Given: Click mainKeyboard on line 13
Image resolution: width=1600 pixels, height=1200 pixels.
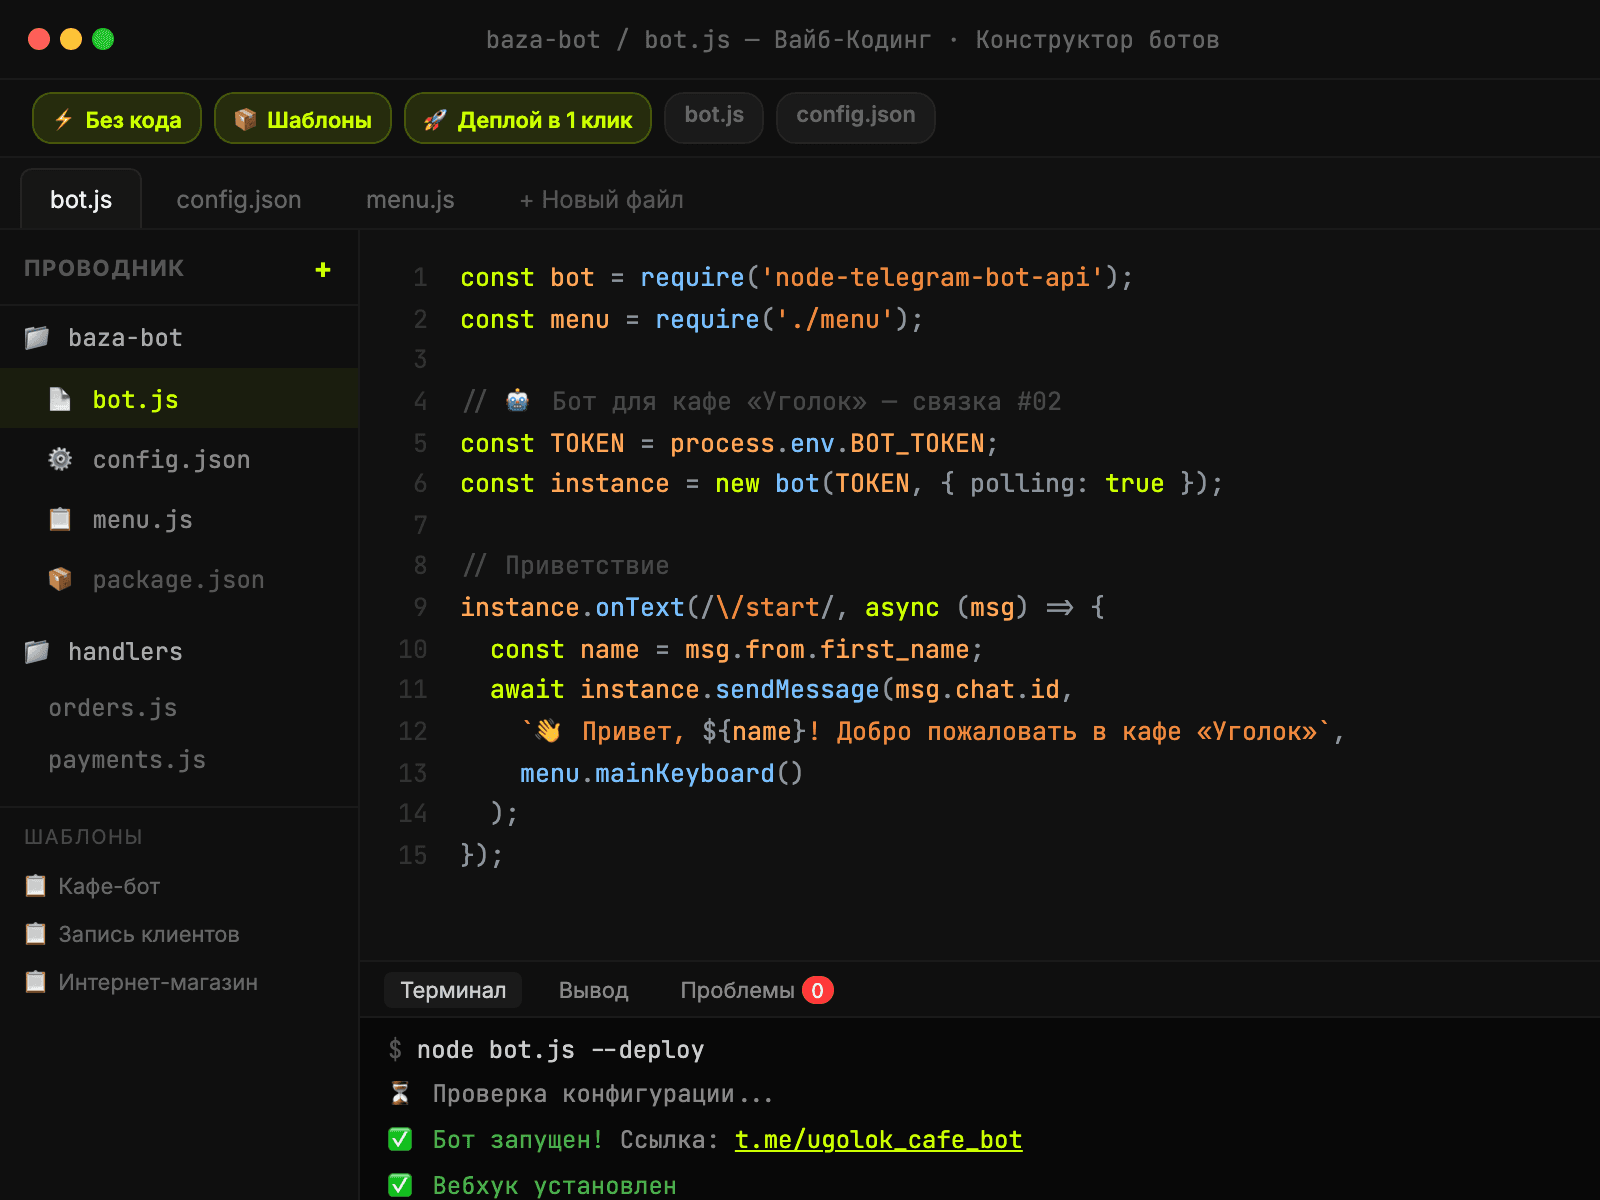Looking at the screenshot, I should 685,773.
